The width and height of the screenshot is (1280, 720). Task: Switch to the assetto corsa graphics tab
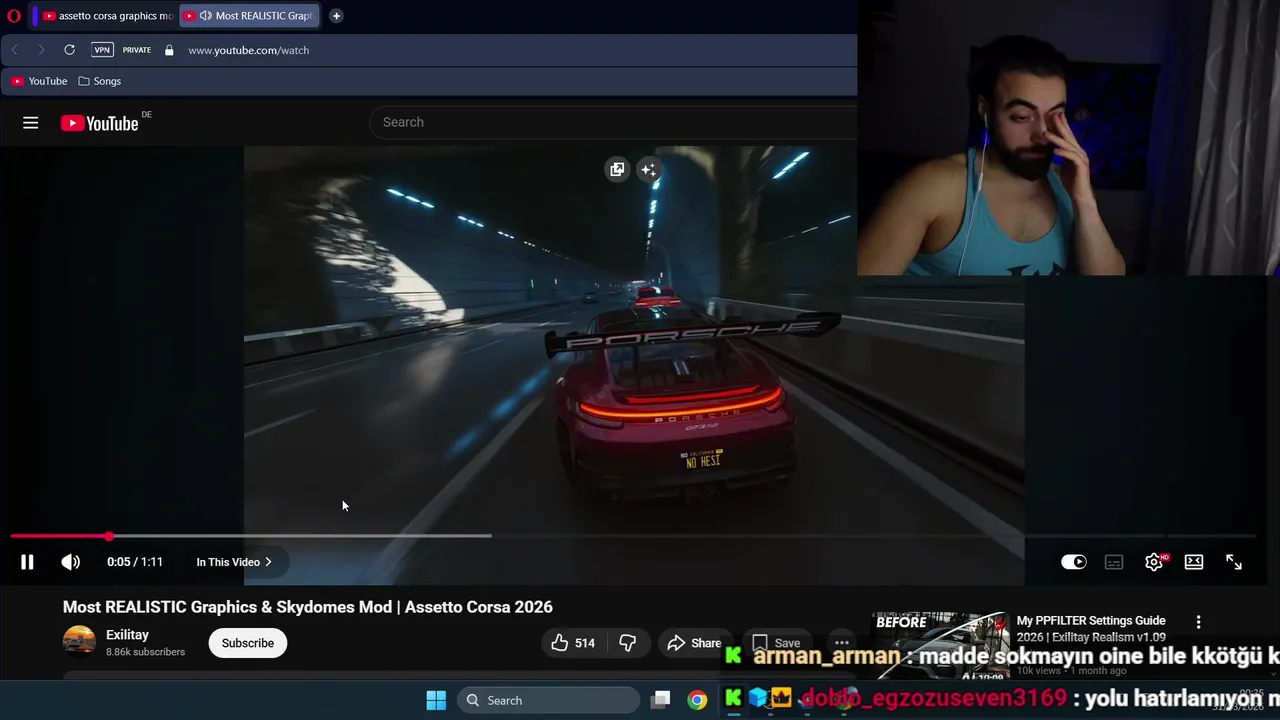click(x=107, y=16)
